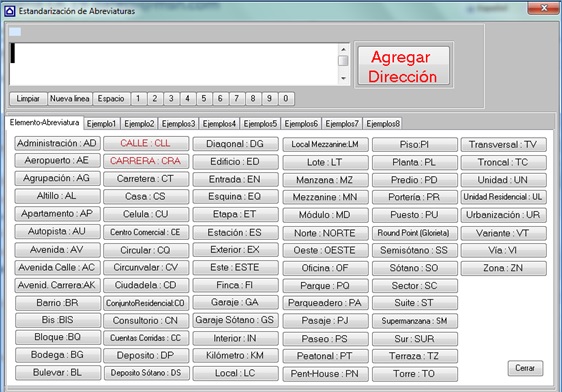Click Bloque : BQ

tap(58, 337)
